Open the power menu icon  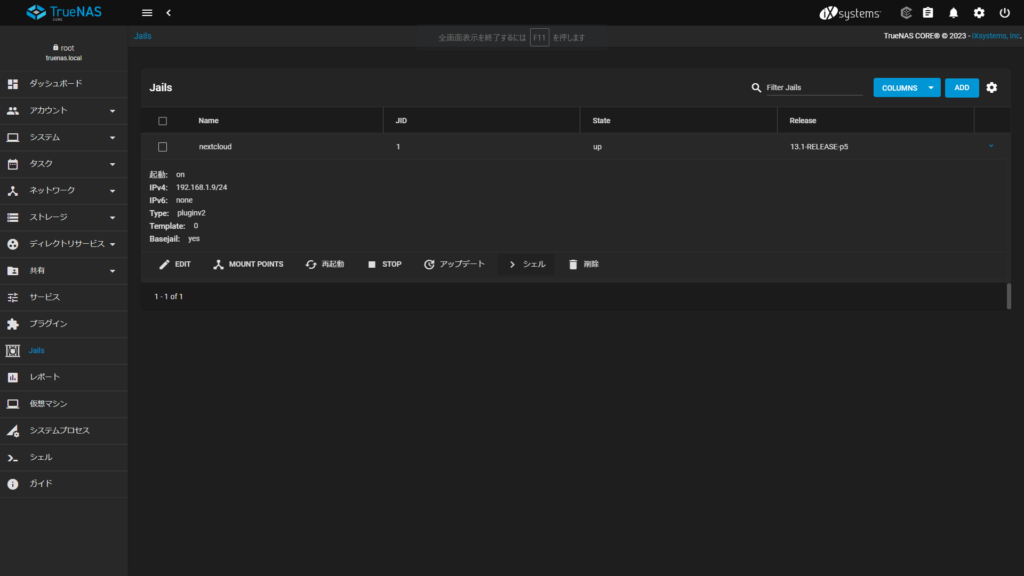pos(1004,13)
